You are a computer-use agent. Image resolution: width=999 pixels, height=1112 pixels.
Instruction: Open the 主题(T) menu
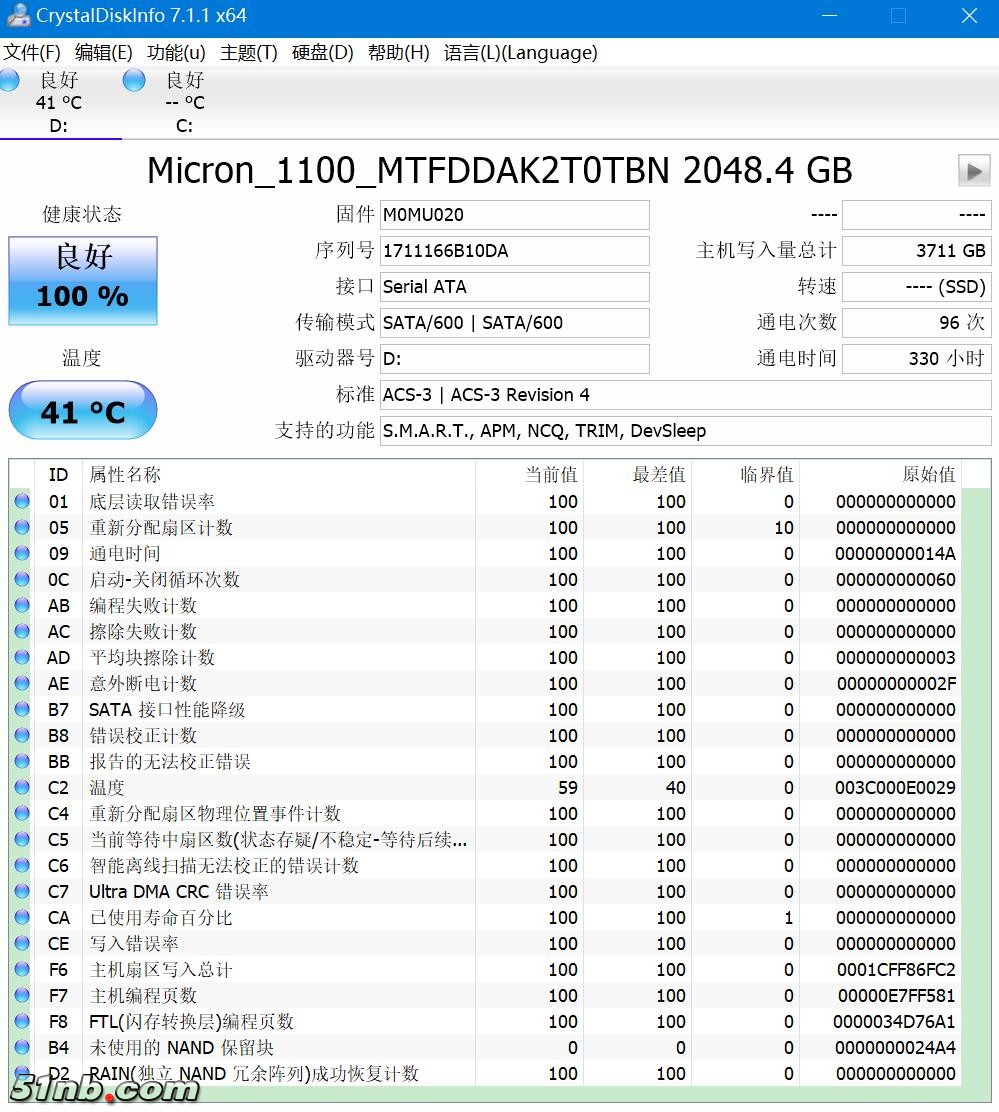pos(248,53)
